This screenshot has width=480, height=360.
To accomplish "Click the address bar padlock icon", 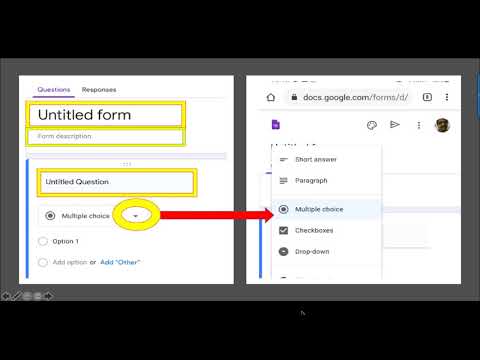I will tap(294, 97).
